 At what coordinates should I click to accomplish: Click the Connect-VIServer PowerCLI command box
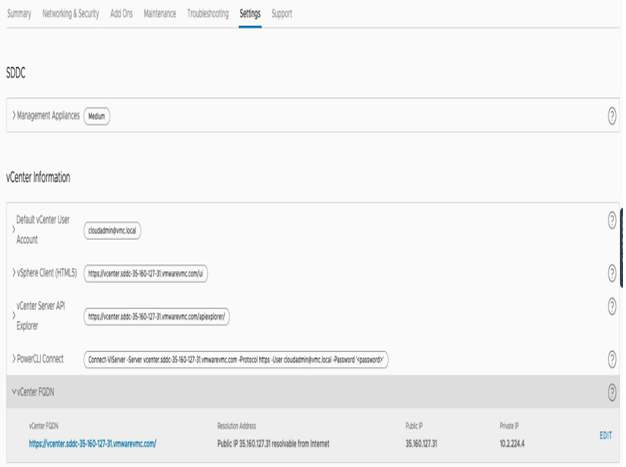point(236,360)
